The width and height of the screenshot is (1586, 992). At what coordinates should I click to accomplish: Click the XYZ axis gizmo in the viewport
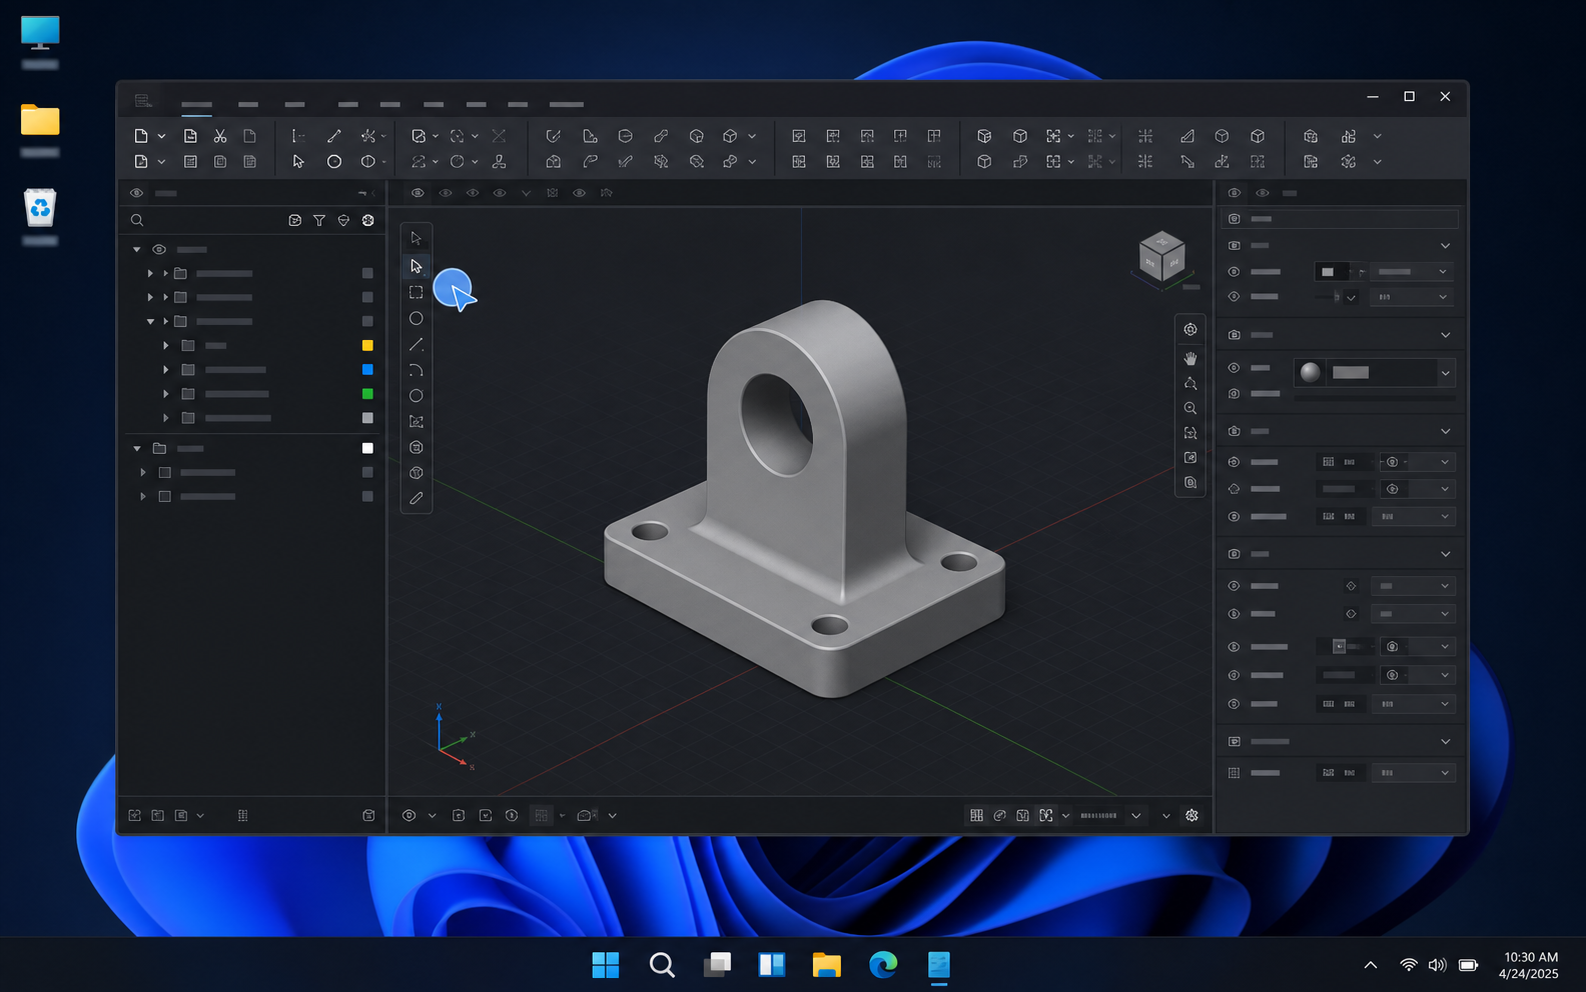(x=454, y=738)
